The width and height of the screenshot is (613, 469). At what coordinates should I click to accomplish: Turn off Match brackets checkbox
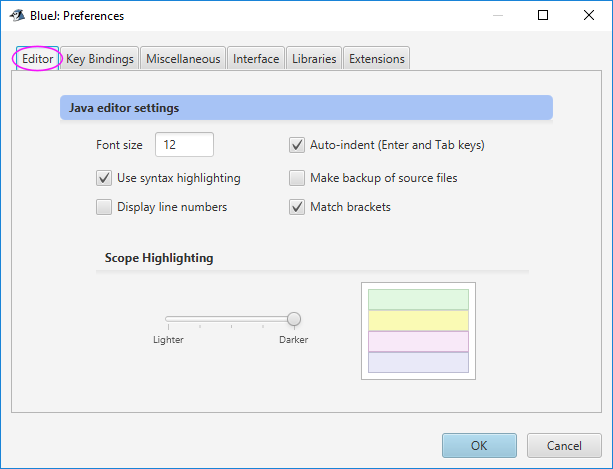click(x=297, y=207)
